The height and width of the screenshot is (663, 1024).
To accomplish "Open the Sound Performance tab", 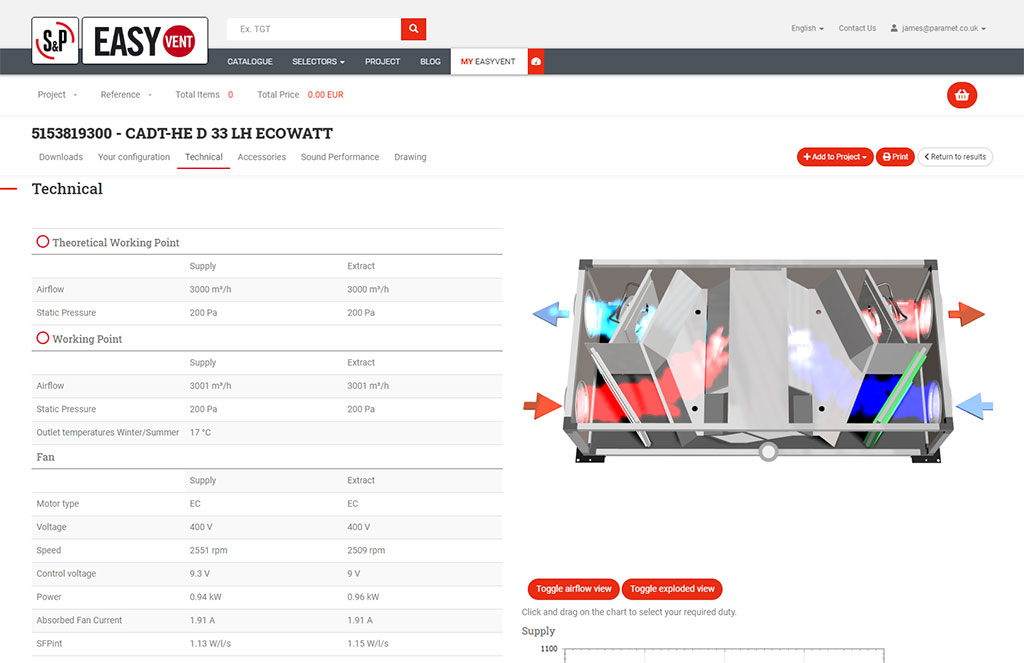I will (x=340, y=157).
